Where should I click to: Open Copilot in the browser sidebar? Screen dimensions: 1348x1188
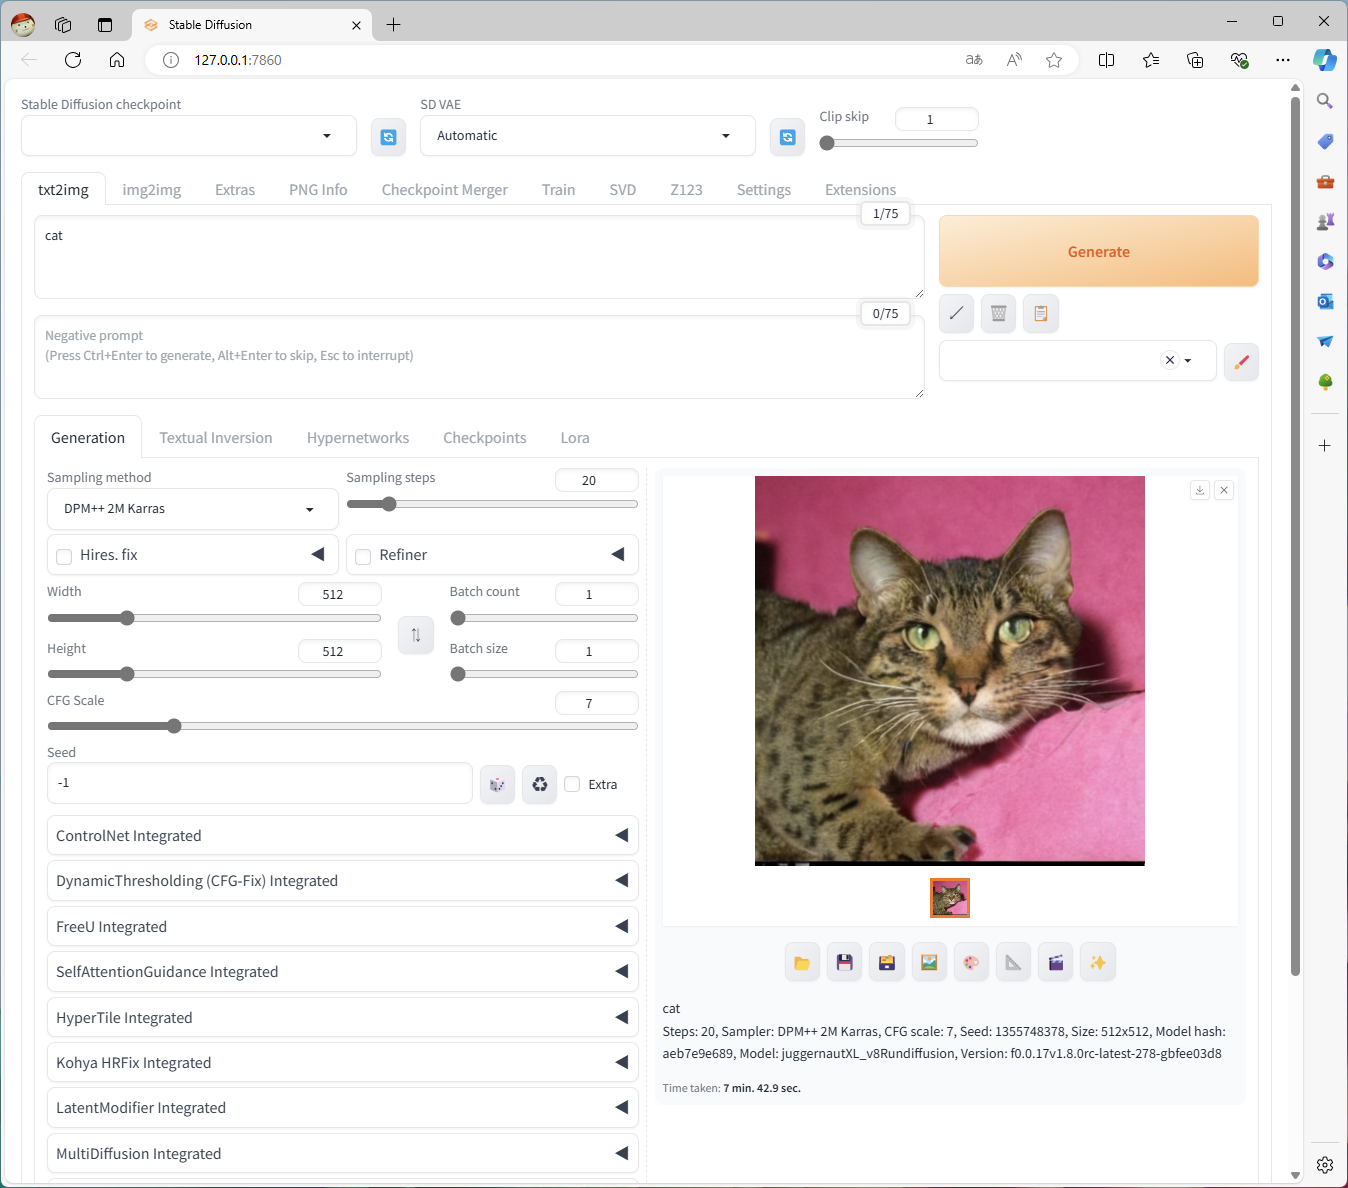click(x=1325, y=60)
